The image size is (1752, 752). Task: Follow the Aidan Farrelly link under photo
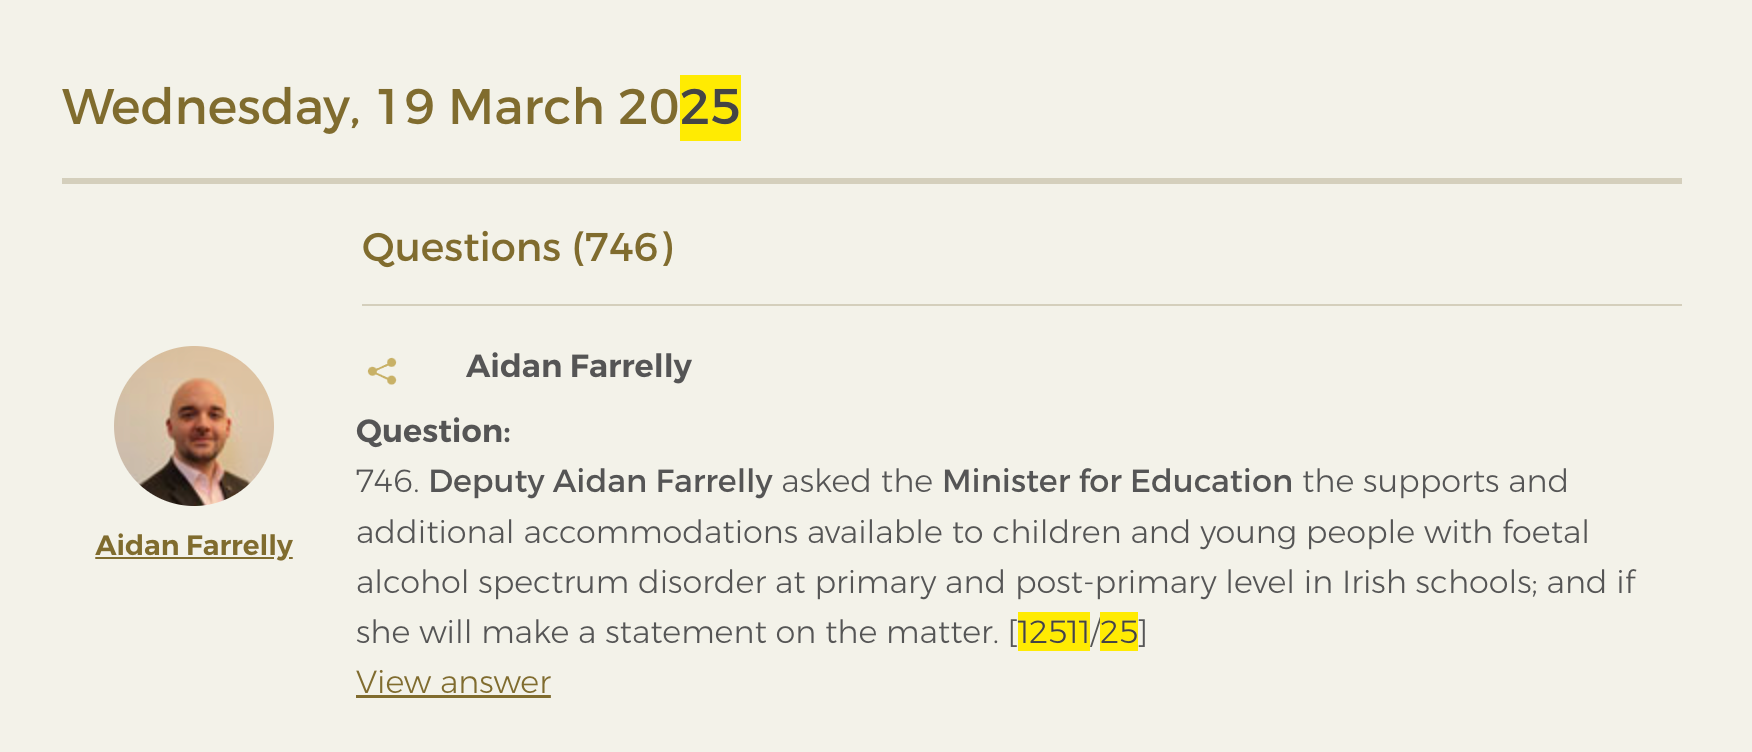tap(194, 545)
